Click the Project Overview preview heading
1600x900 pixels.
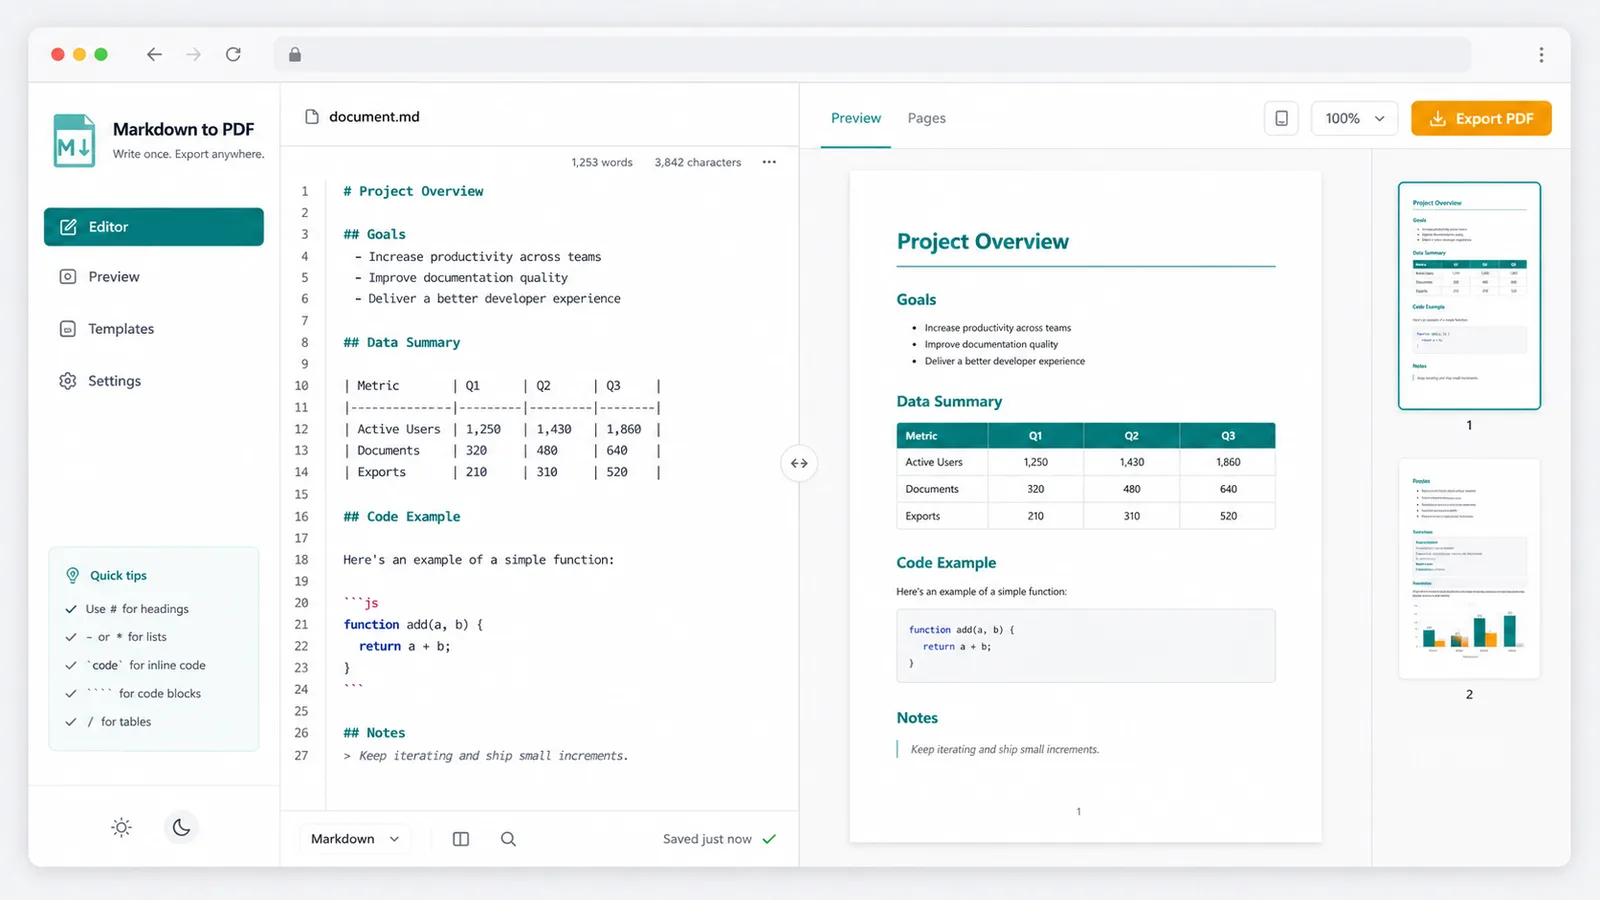coord(983,241)
